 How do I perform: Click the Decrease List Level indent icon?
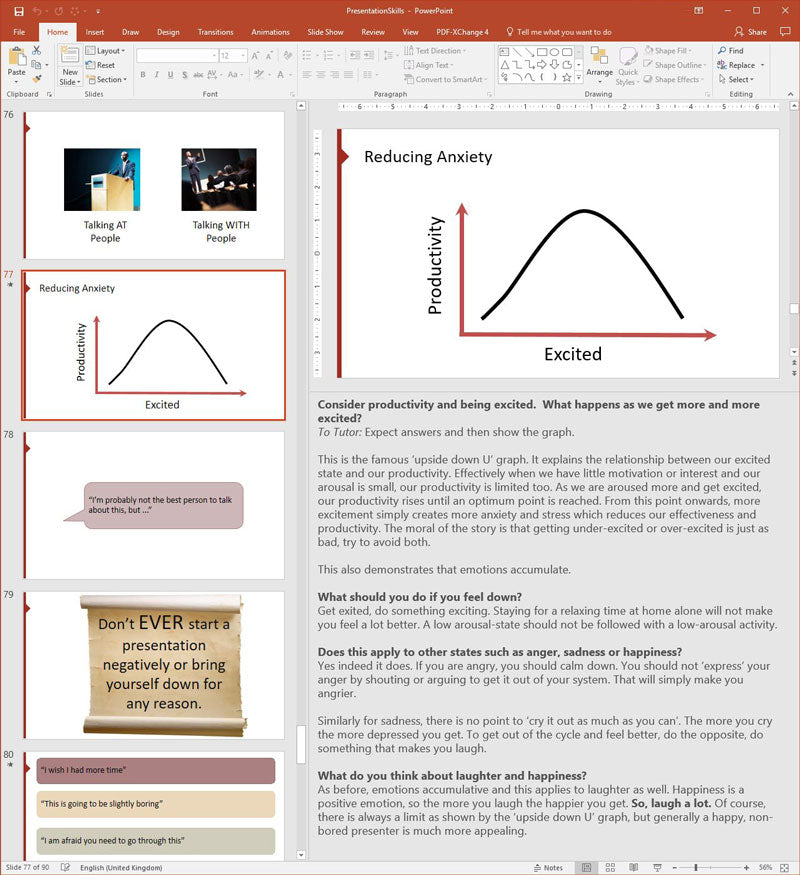354,55
